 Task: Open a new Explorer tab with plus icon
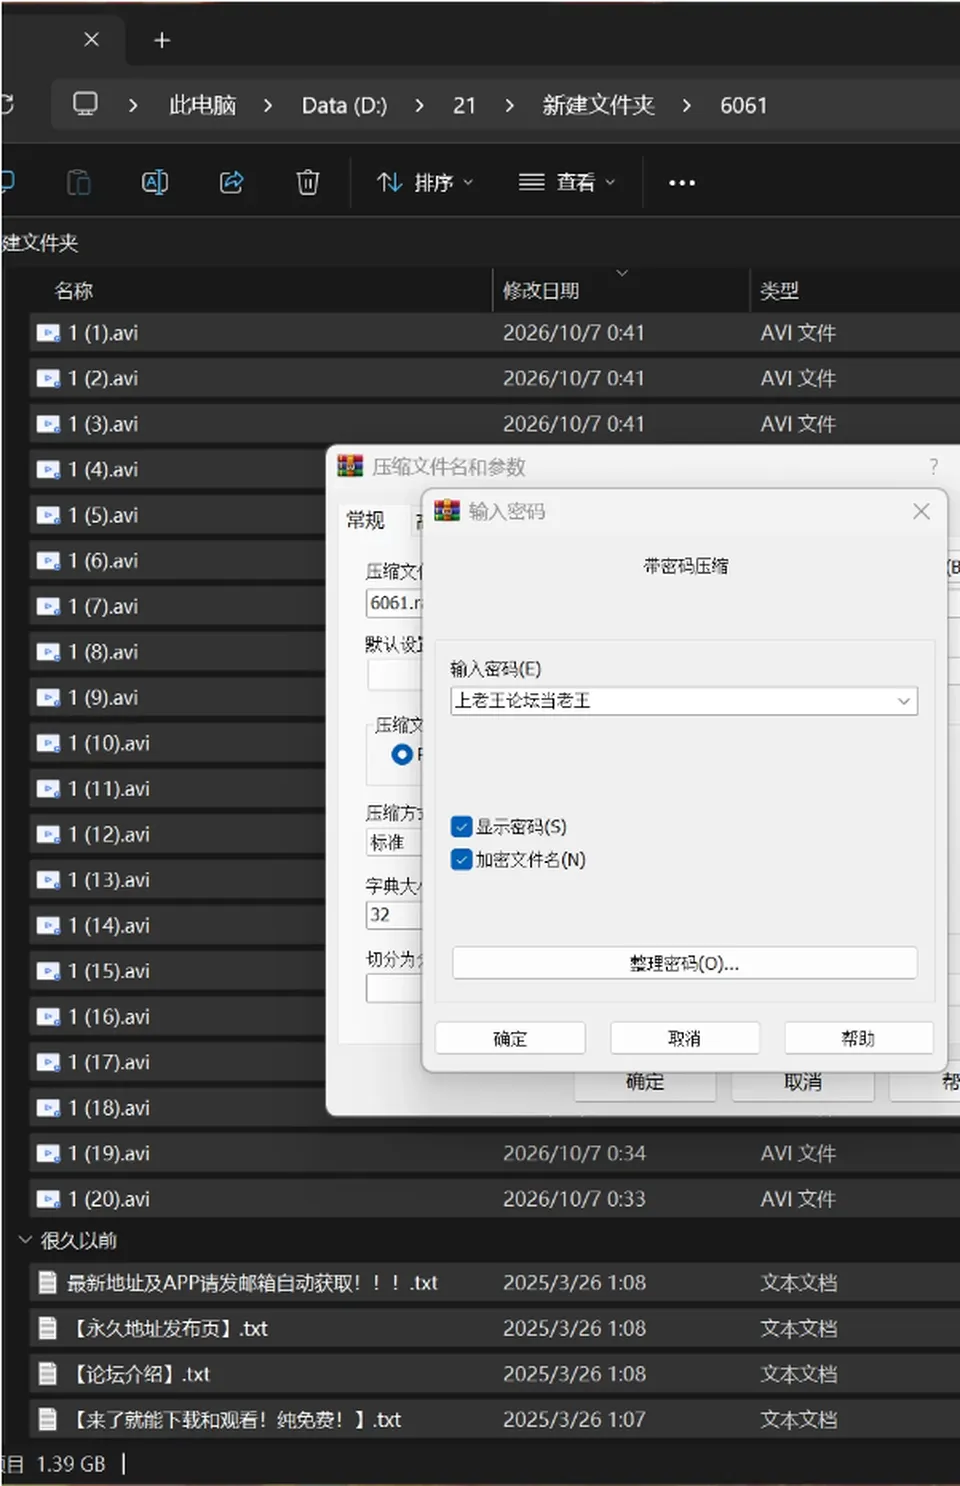(x=162, y=40)
